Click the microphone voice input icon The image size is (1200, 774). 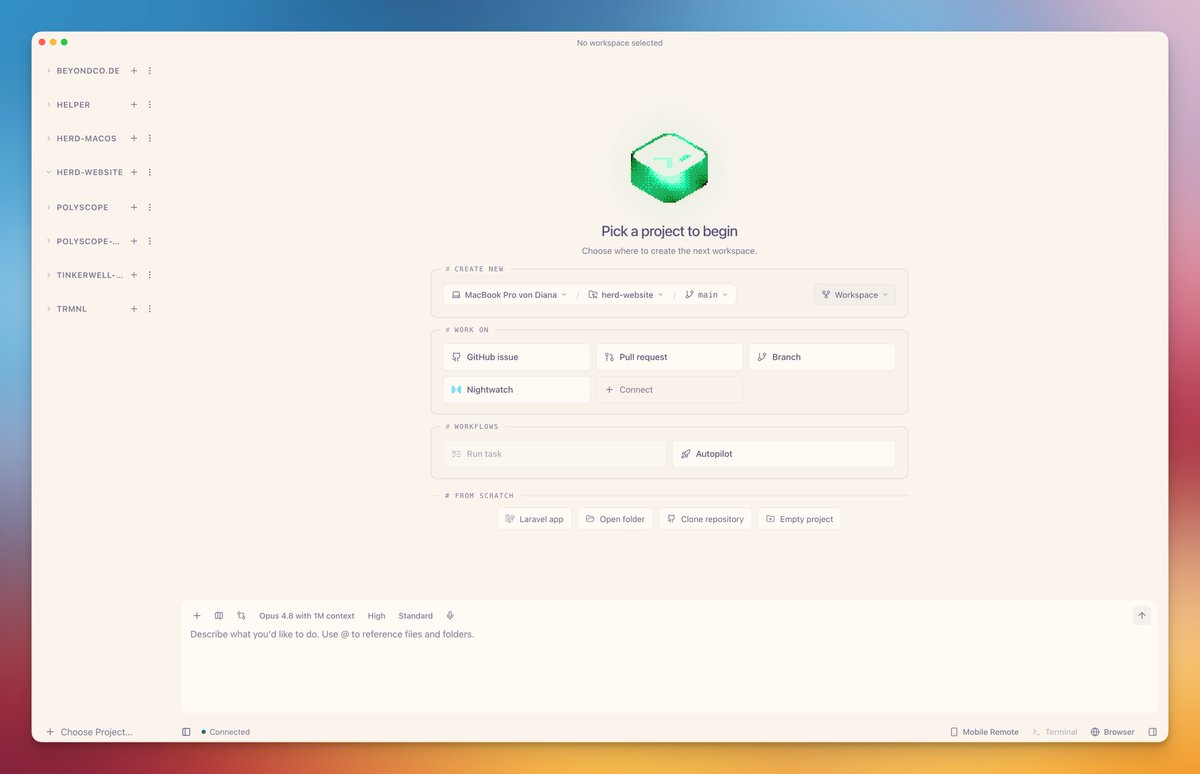[x=450, y=616]
